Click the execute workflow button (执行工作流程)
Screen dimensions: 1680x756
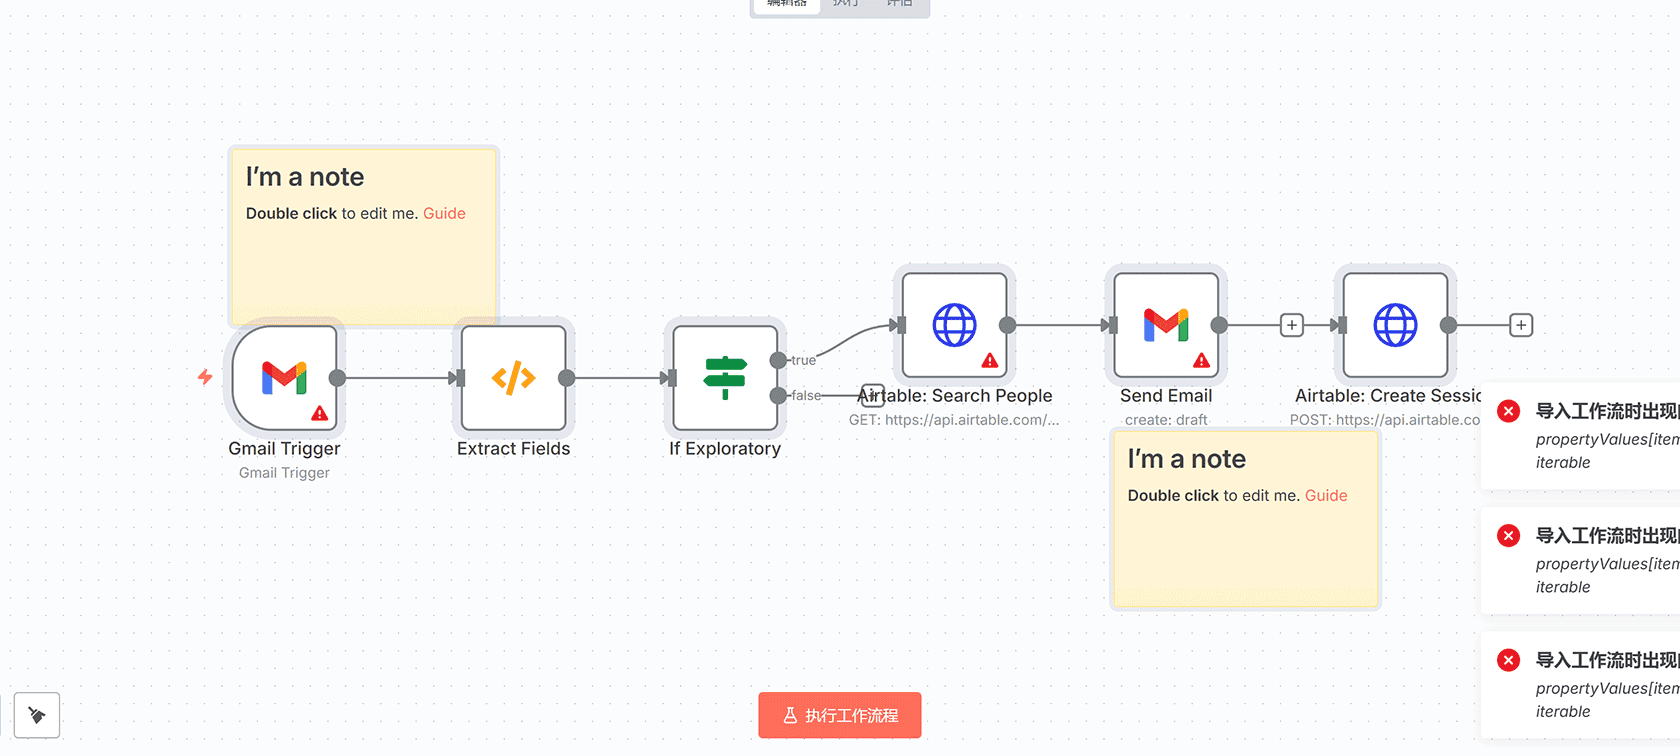click(839, 715)
